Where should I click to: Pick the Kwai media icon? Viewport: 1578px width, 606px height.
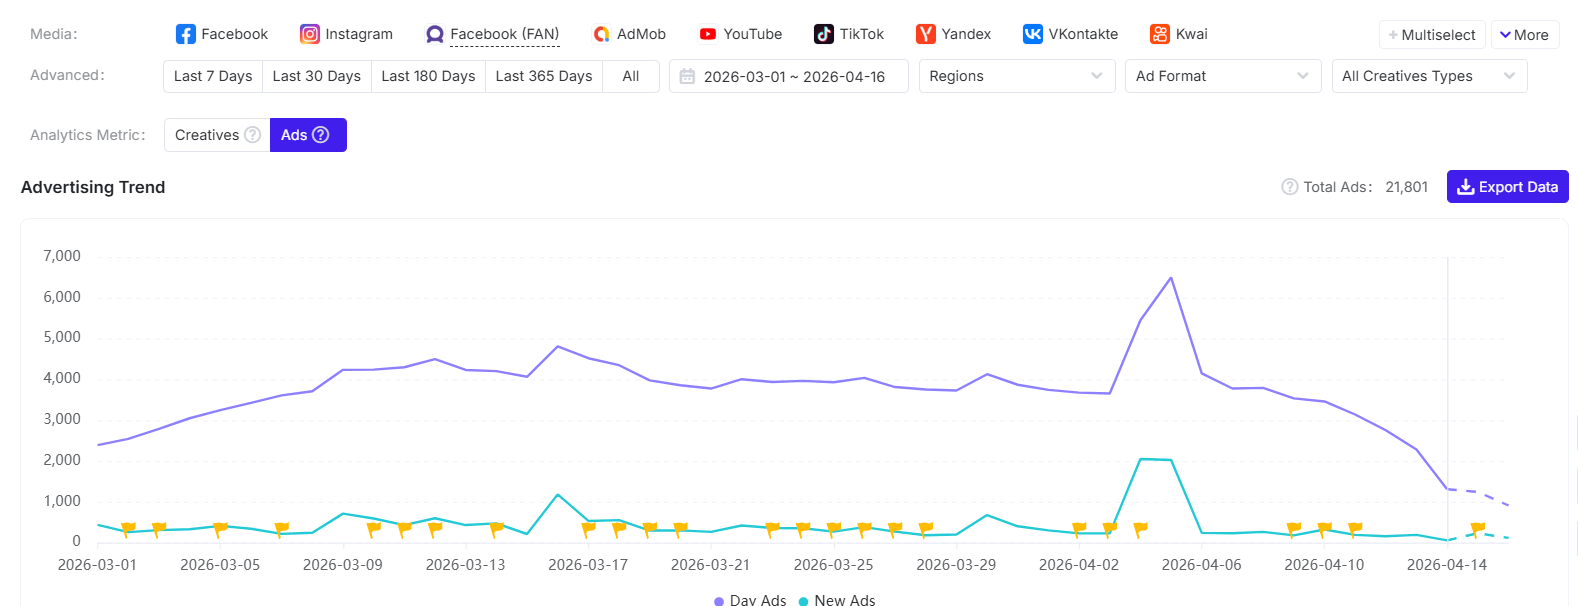[x=1160, y=34]
